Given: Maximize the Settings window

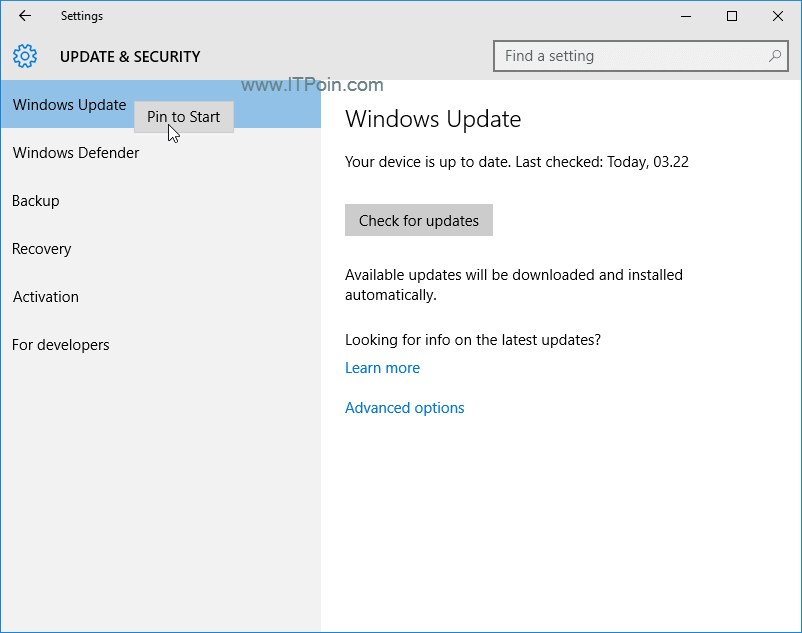Looking at the screenshot, I should [x=732, y=16].
